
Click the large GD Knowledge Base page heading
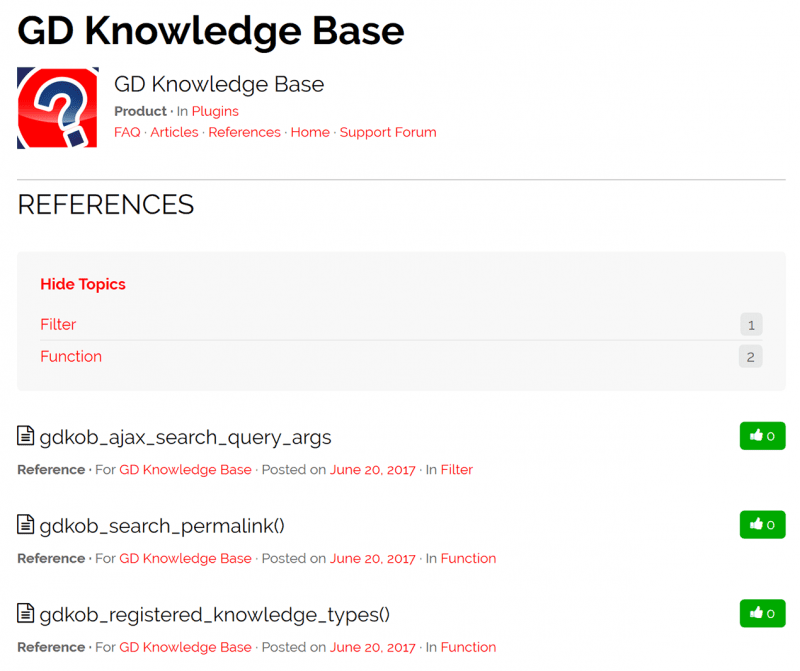[x=211, y=32]
